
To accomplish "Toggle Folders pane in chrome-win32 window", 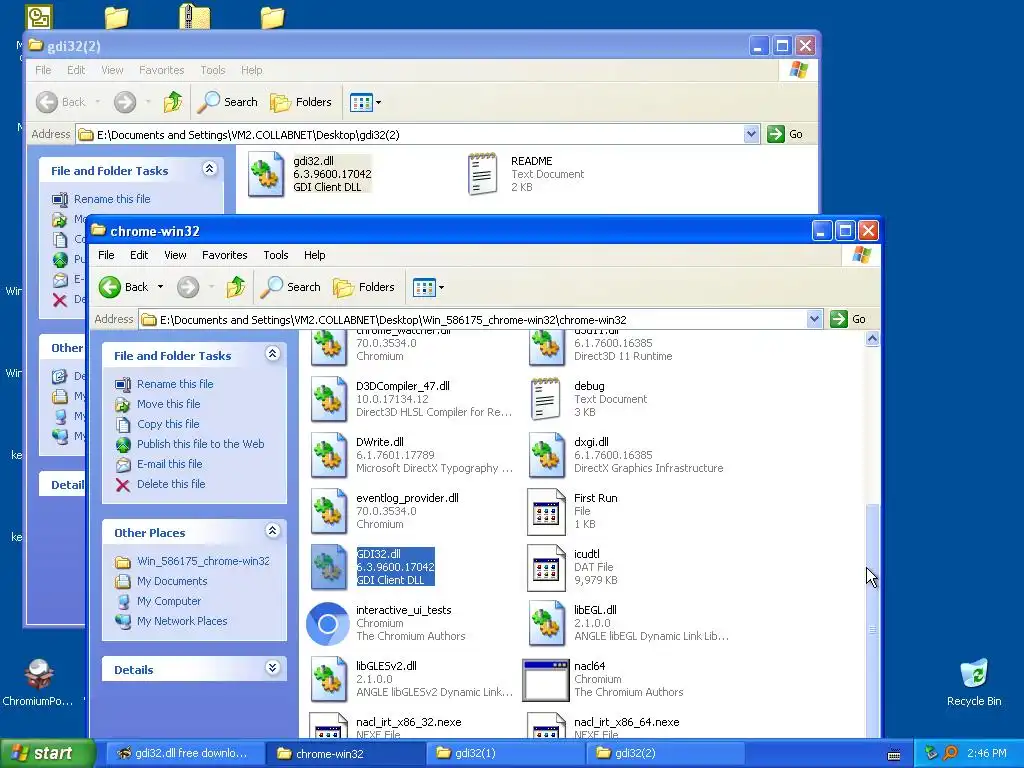I will coord(364,287).
